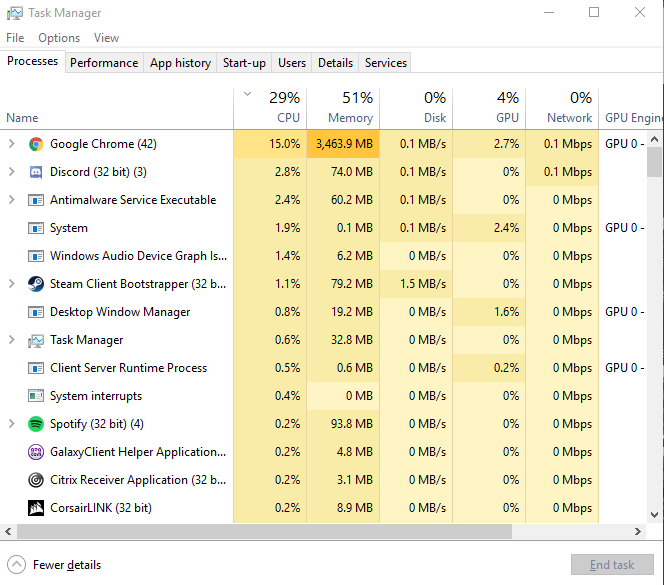Click the Fewer details circle arrow icon
The width and height of the screenshot is (664, 585).
17,565
